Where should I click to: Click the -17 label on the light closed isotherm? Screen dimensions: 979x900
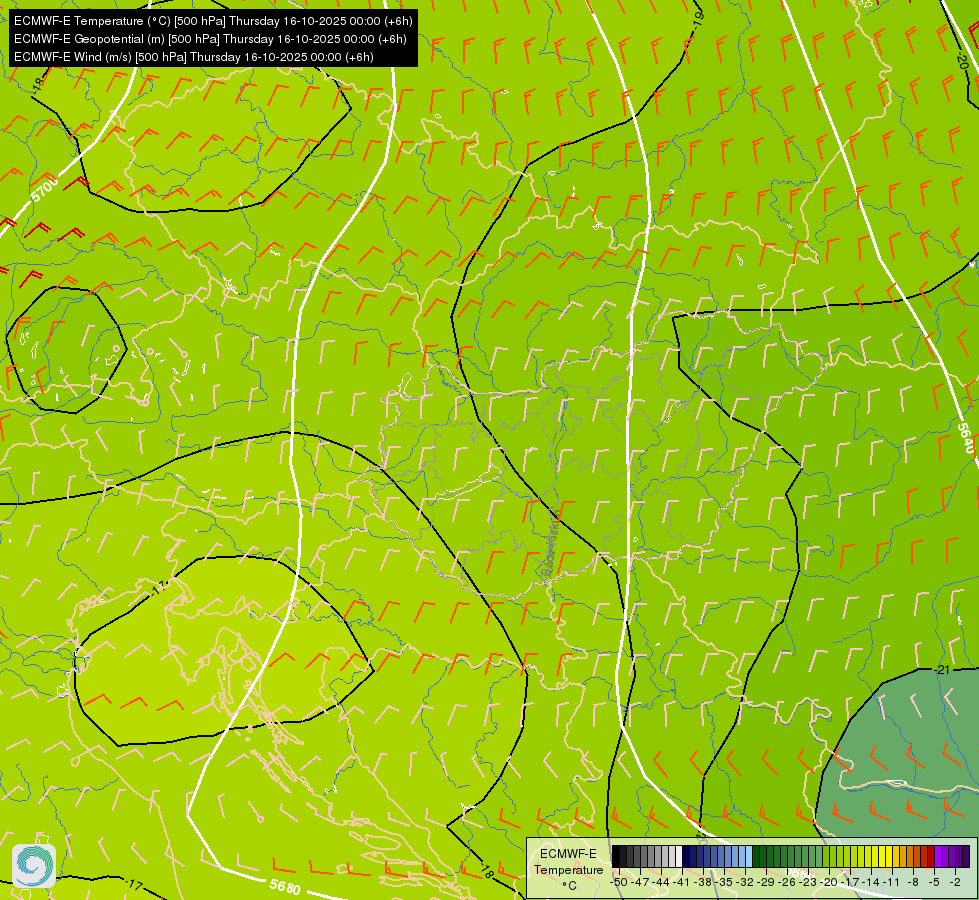159,587
